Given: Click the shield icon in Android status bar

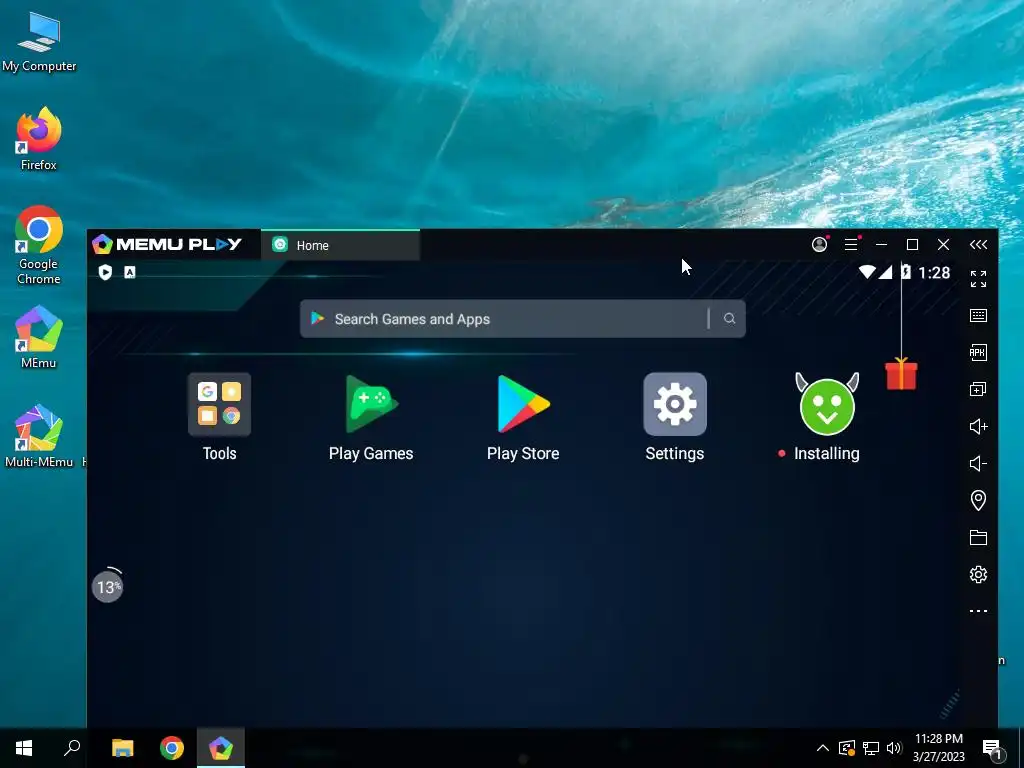Looking at the screenshot, I should [105, 272].
